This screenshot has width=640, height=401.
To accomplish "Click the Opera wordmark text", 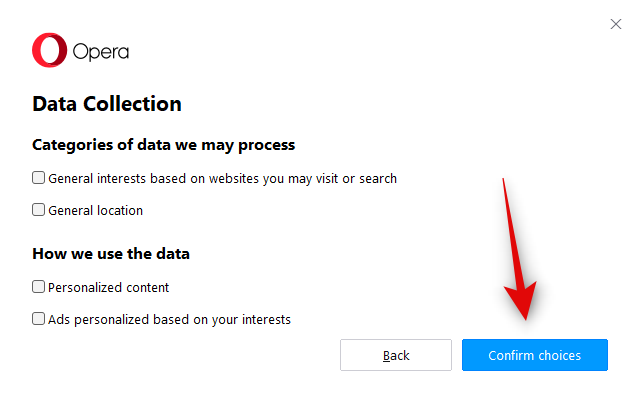I will [100, 52].
